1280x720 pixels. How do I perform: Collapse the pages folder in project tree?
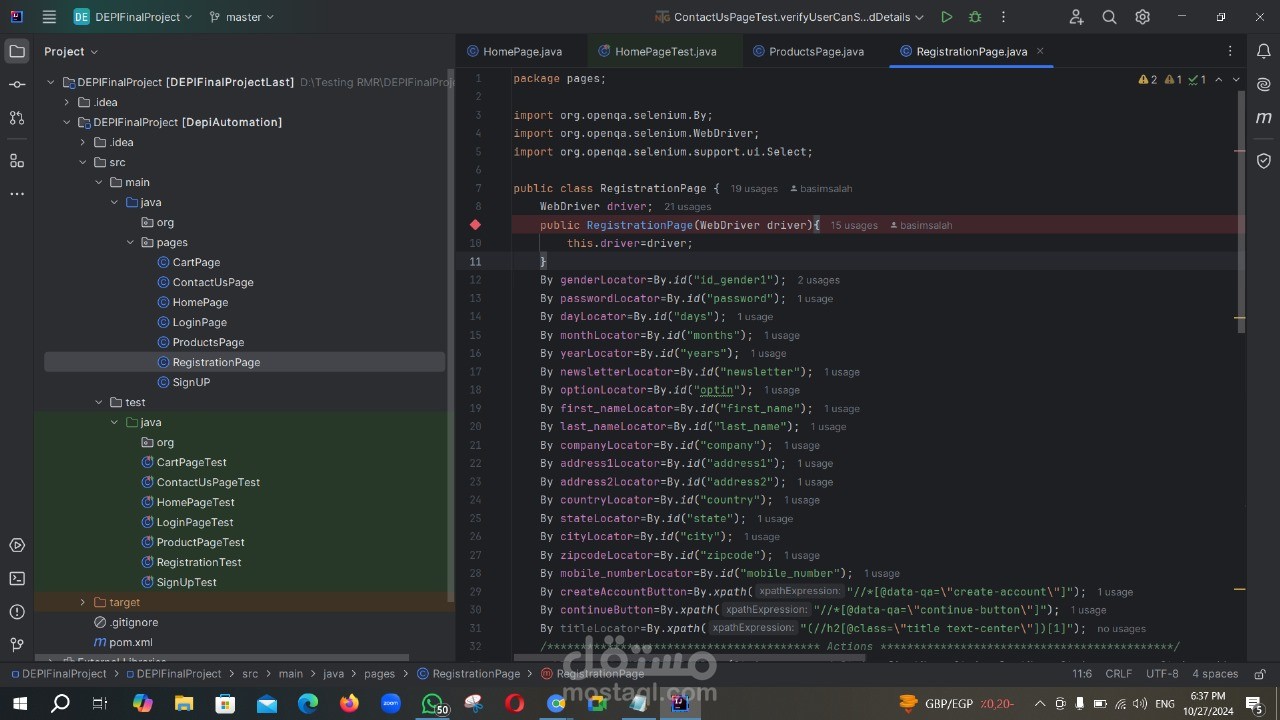pyautogui.click(x=130, y=242)
